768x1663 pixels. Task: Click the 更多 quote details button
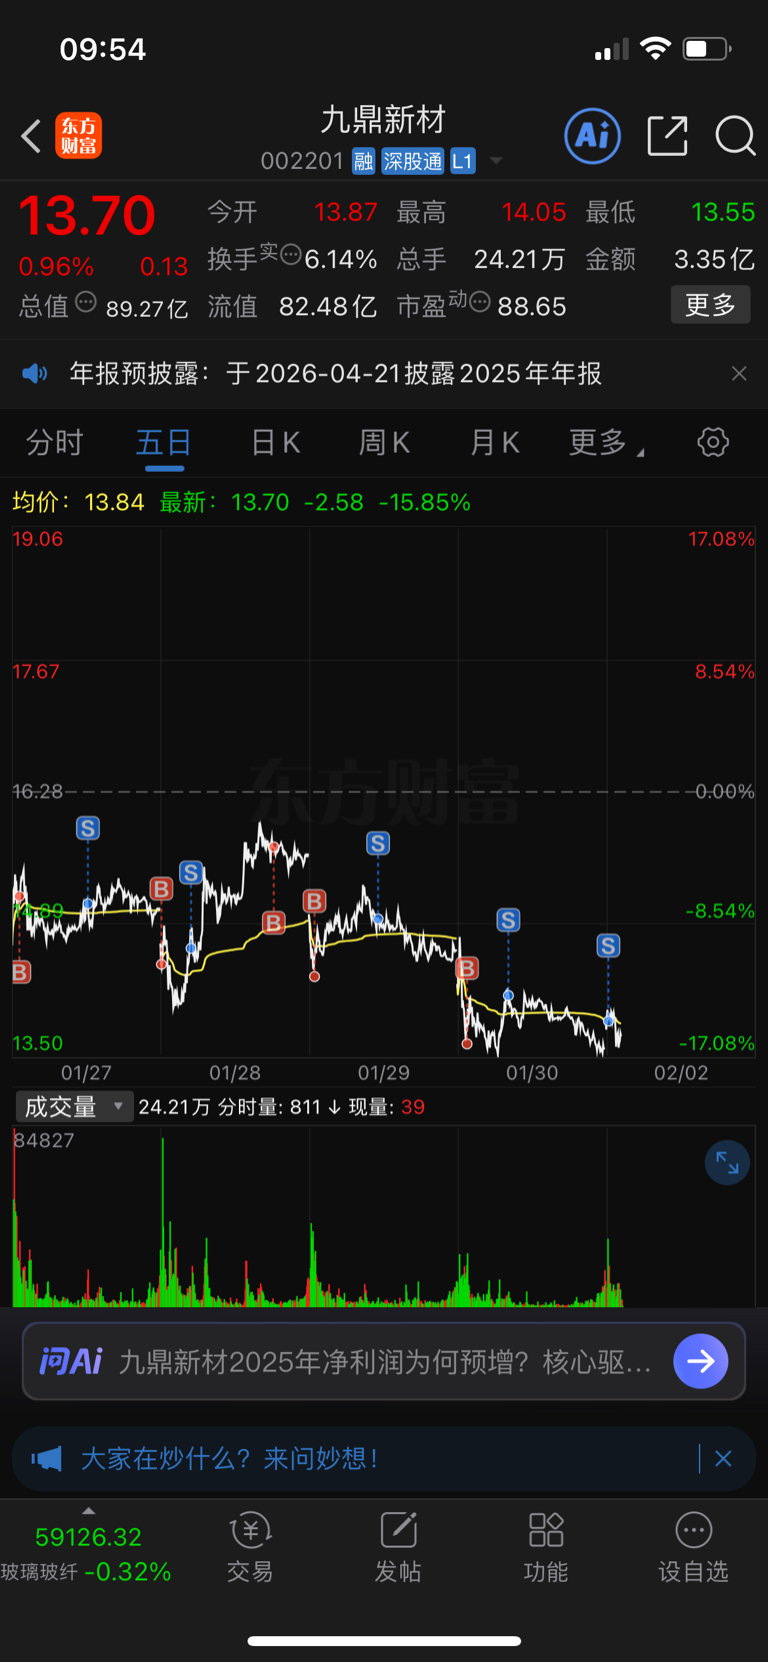click(710, 305)
